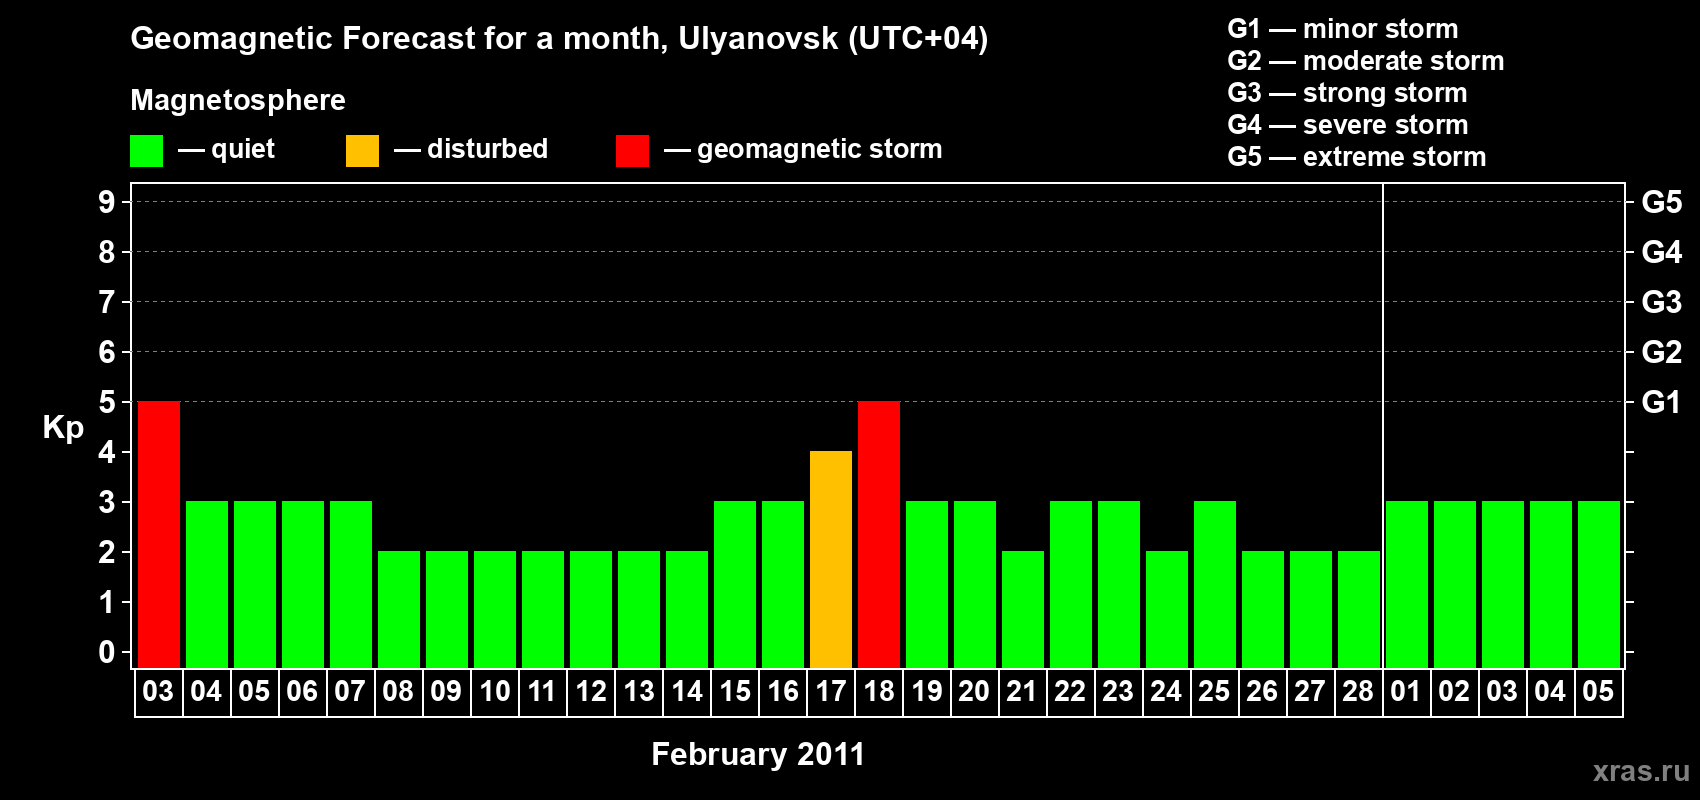Click the green bar for February 28
The width and height of the screenshot is (1700, 800).
tap(1359, 609)
